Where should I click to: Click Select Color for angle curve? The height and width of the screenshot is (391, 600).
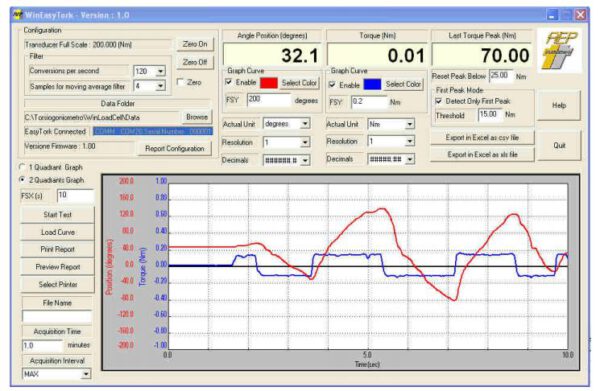coord(299,83)
